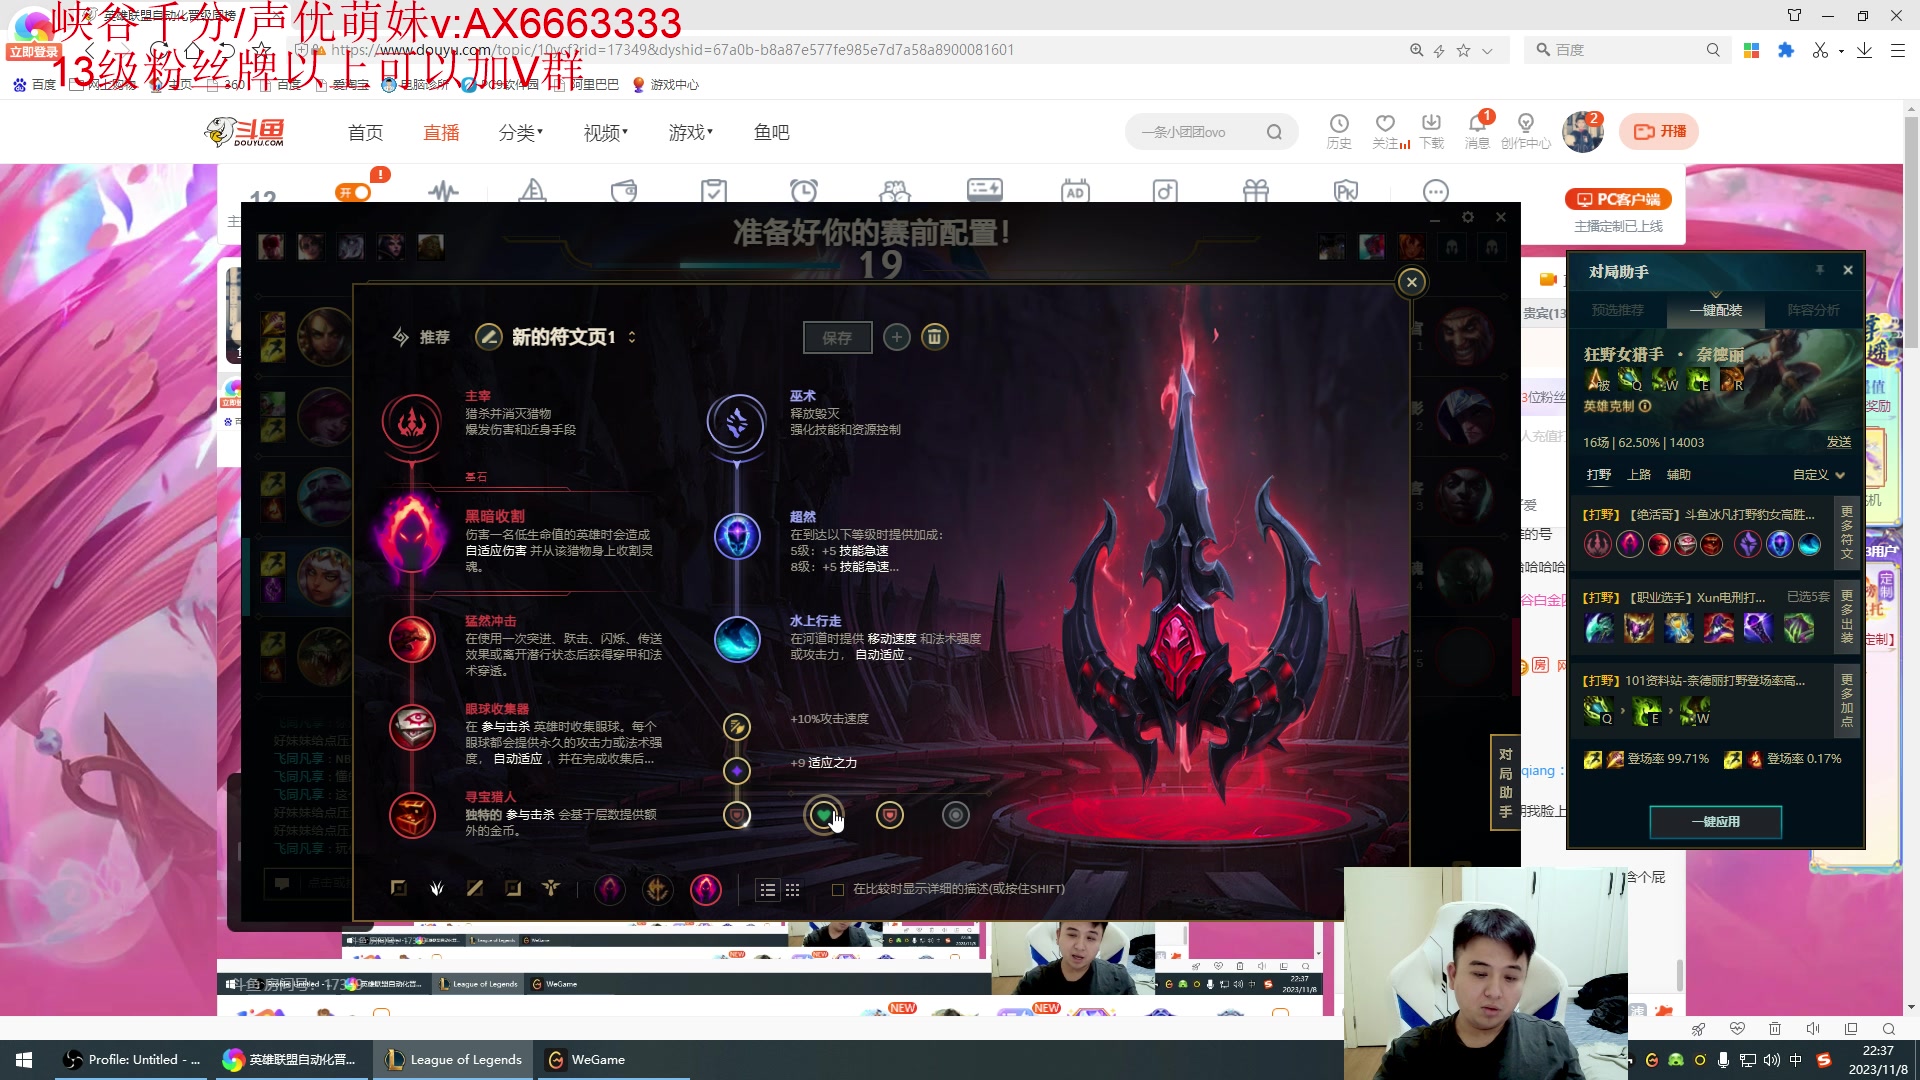Screen dimensions: 1920x1080
Task: Go to Douyu 首页
Action: coord(365,132)
